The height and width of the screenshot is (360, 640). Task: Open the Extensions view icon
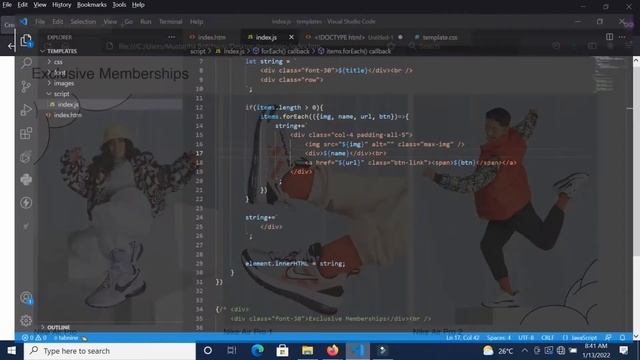(26, 133)
